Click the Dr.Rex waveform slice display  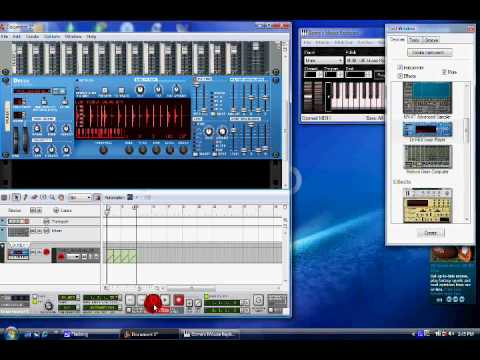click(133, 119)
